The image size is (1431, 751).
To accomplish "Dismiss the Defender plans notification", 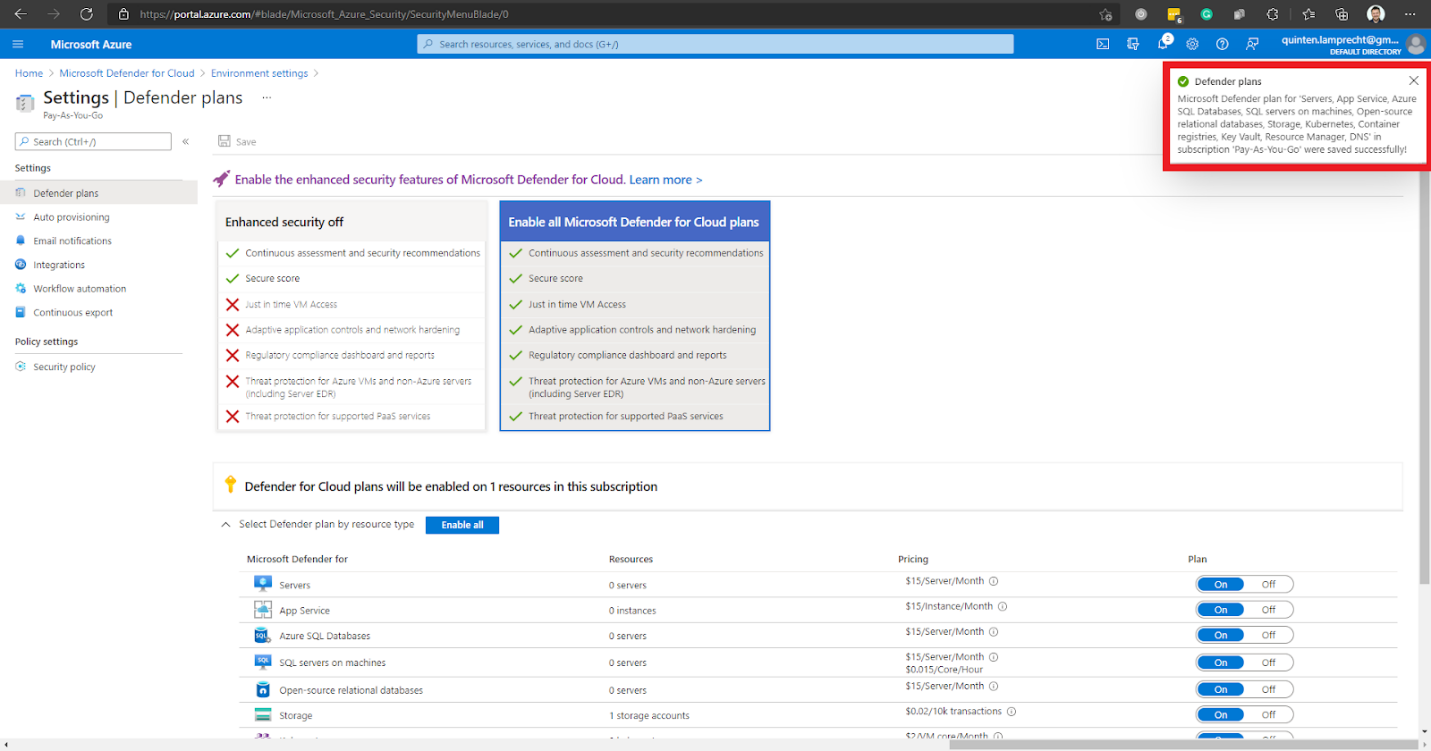I will (1413, 81).
